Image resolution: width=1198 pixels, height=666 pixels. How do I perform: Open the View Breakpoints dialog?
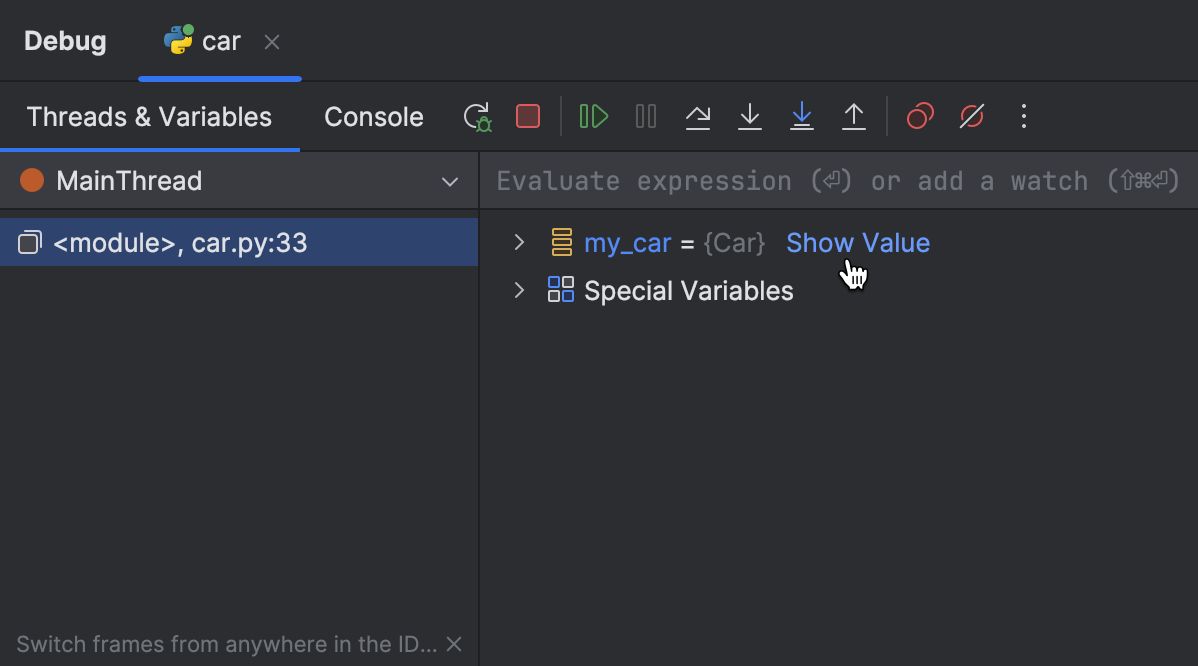(x=919, y=116)
